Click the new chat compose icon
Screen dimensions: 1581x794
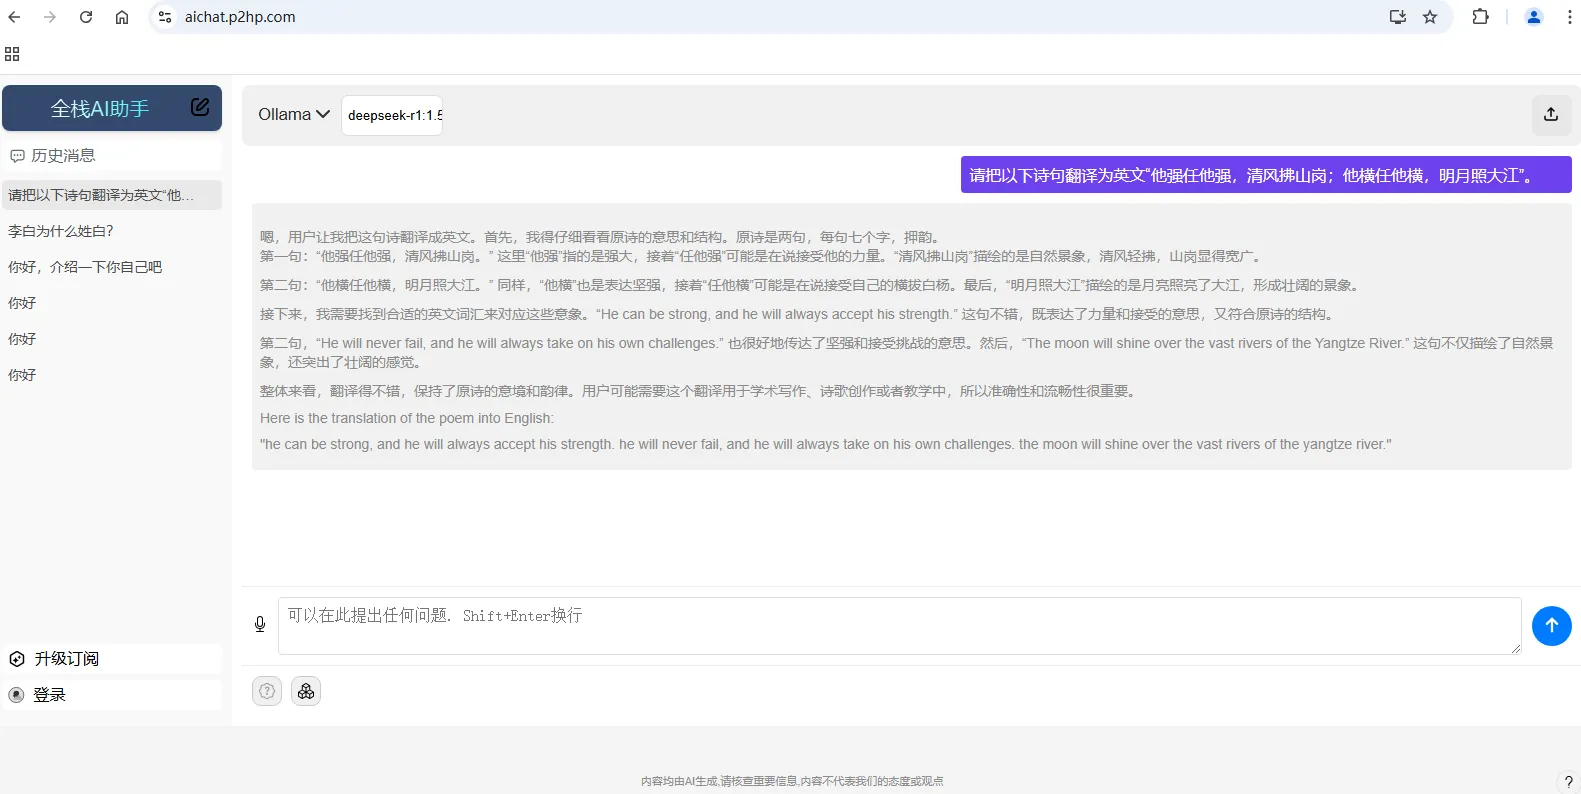pyautogui.click(x=200, y=107)
